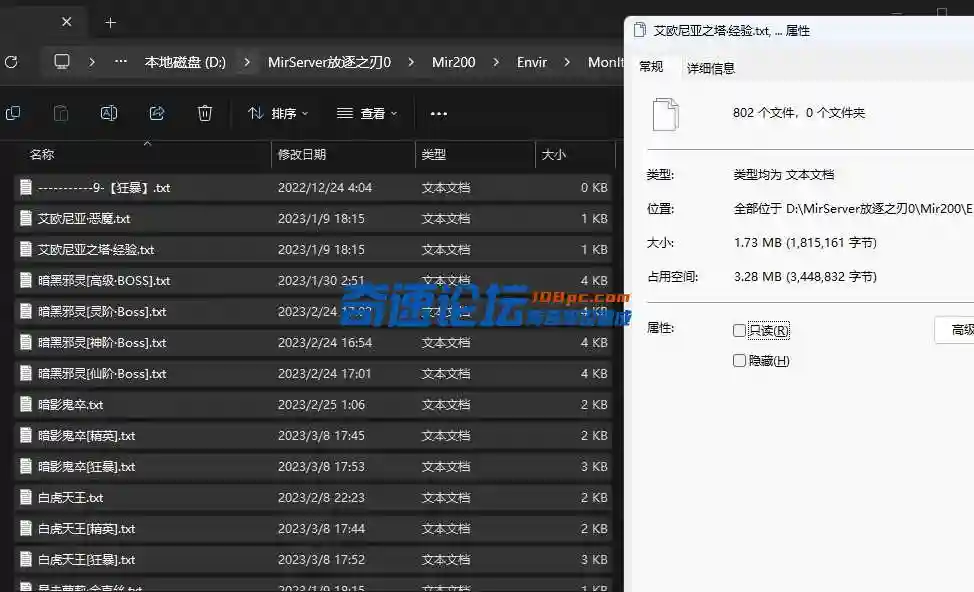Toggle 只读(R) read-only checkbox
Image resolution: width=974 pixels, height=592 pixels.
[x=739, y=330]
